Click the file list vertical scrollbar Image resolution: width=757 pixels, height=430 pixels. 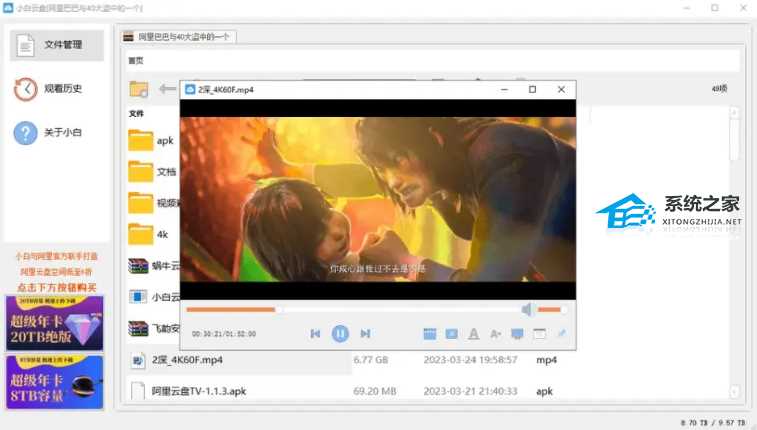734,253
